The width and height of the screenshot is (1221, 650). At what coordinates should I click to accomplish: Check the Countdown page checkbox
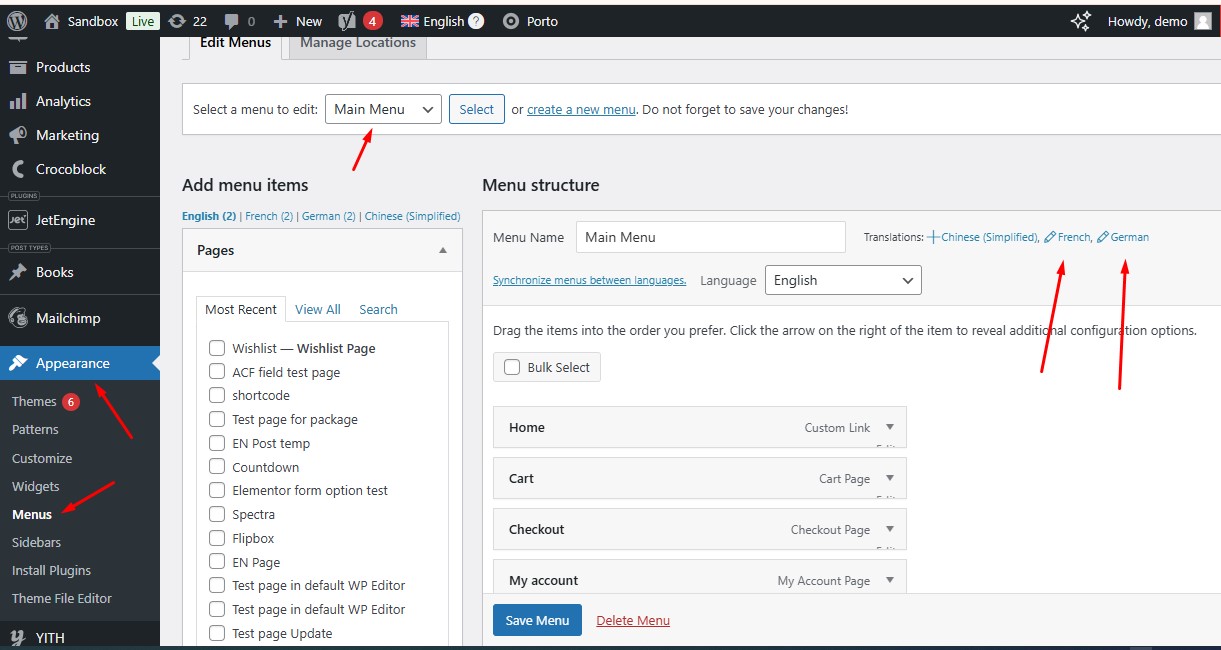click(217, 466)
